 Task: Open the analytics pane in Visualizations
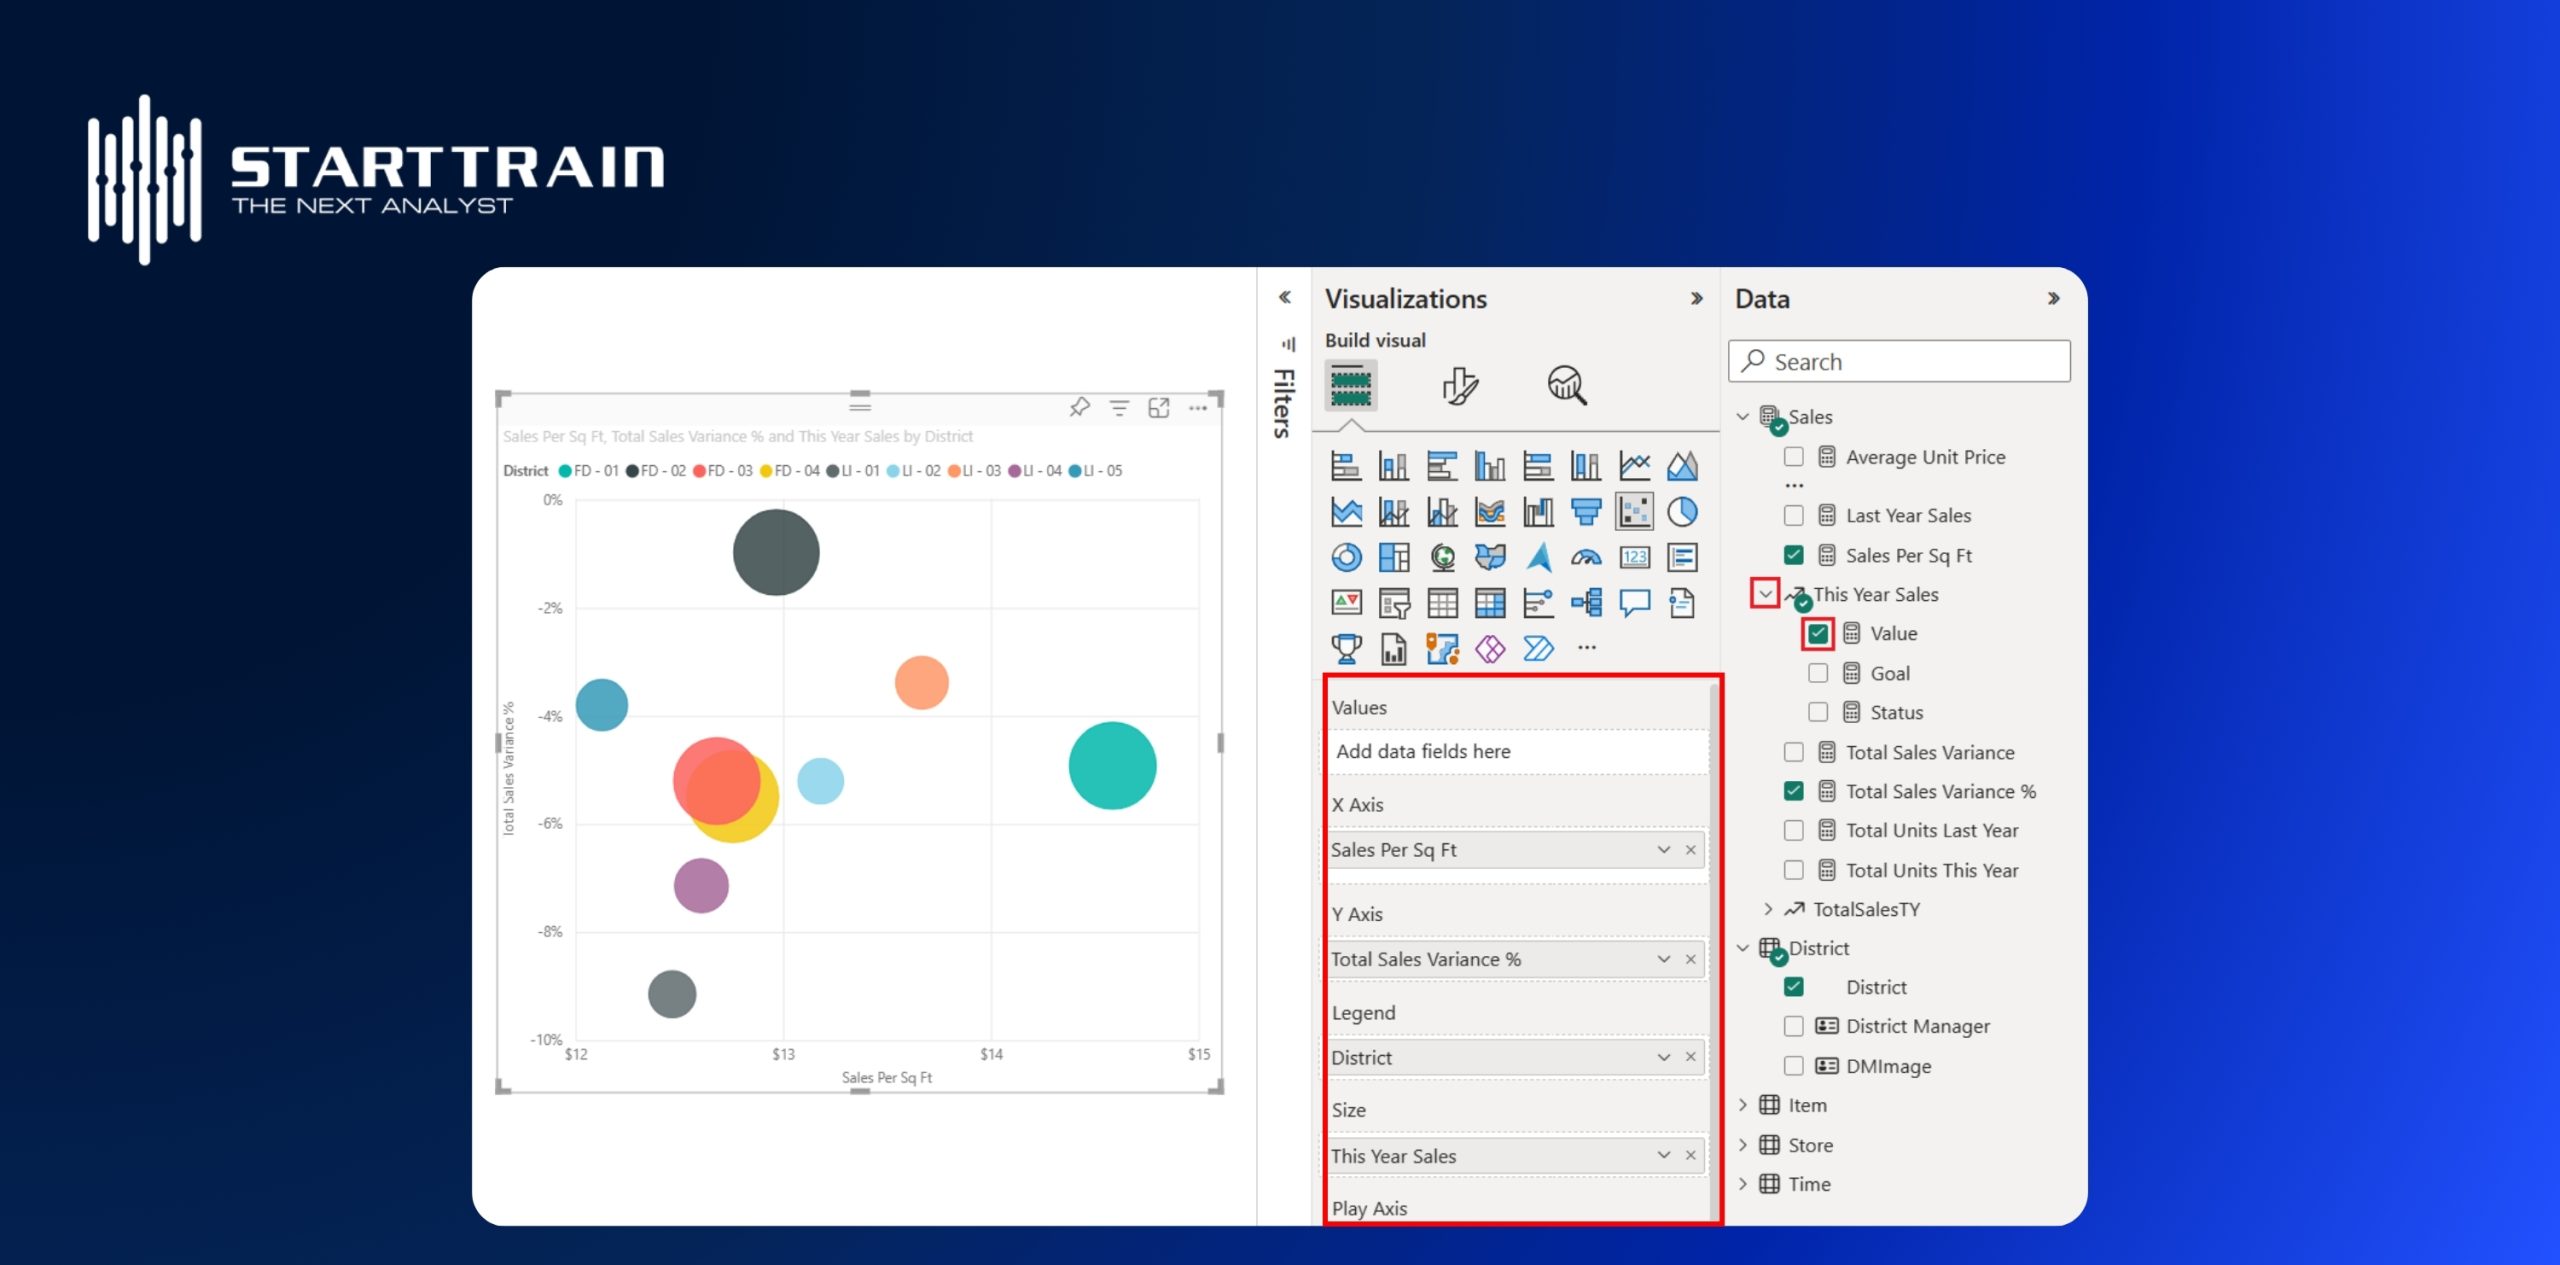1567,387
